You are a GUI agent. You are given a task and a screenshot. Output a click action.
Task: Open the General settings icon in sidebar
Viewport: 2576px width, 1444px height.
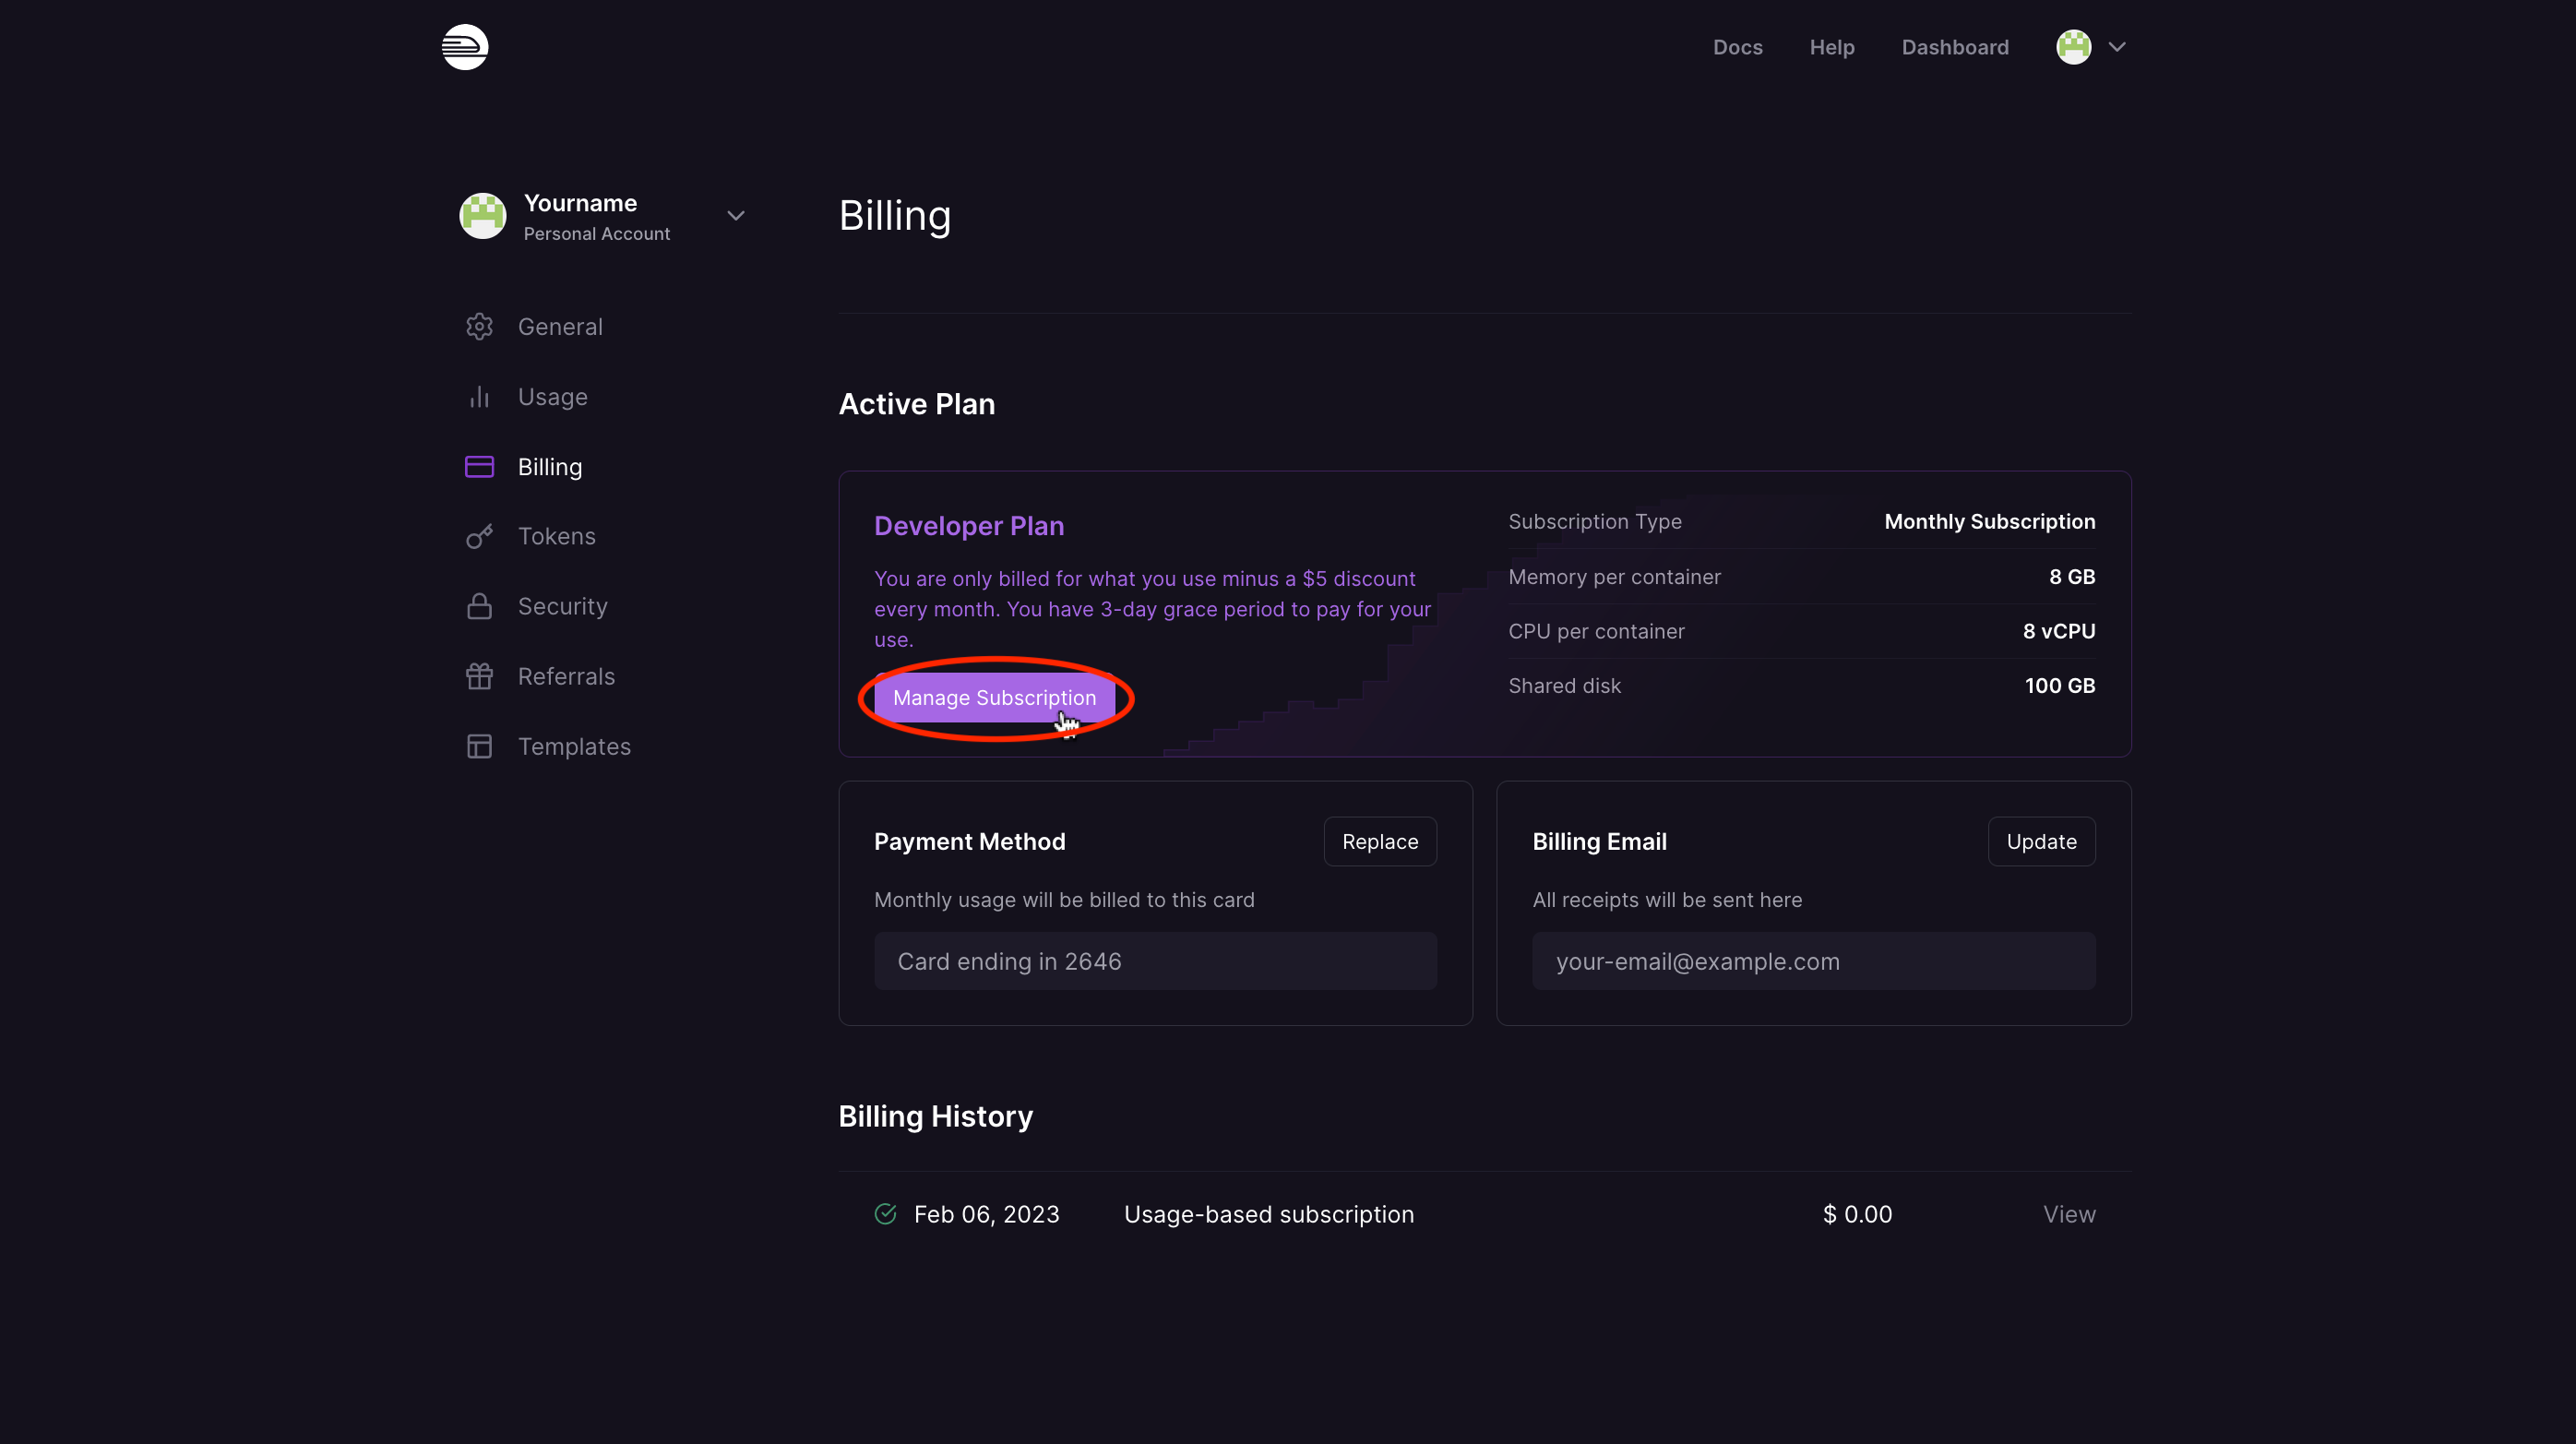(479, 326)
